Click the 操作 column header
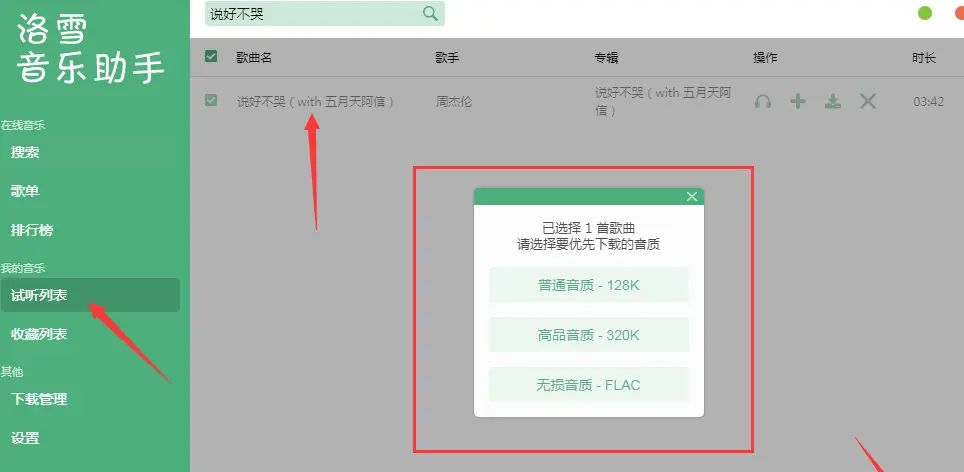 (x=765, y=57)
